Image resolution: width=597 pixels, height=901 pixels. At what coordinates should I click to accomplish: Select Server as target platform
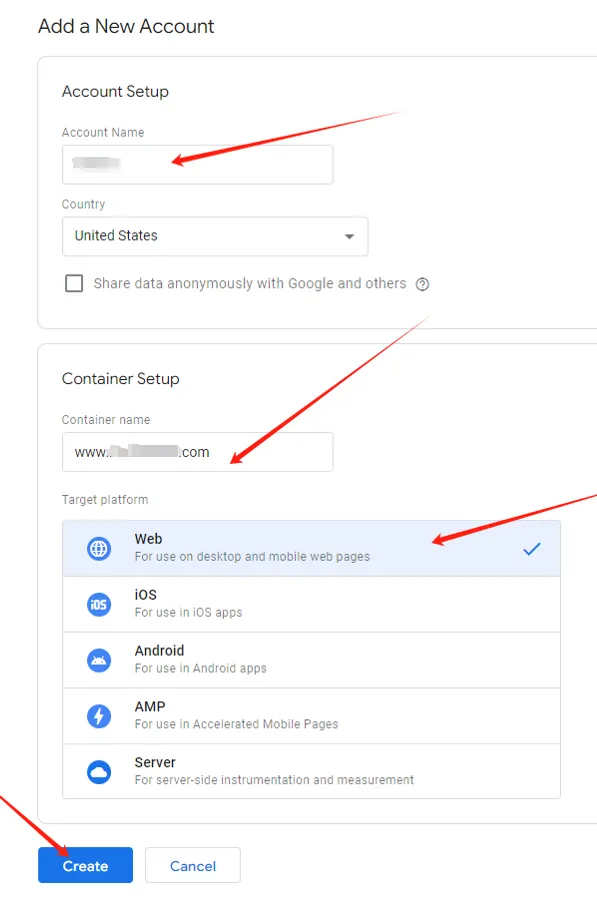311,771
